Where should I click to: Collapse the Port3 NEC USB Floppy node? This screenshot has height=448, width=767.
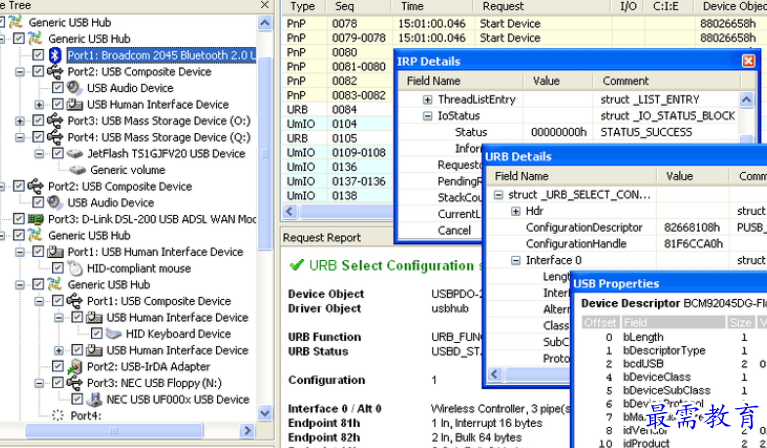(39, 383)
